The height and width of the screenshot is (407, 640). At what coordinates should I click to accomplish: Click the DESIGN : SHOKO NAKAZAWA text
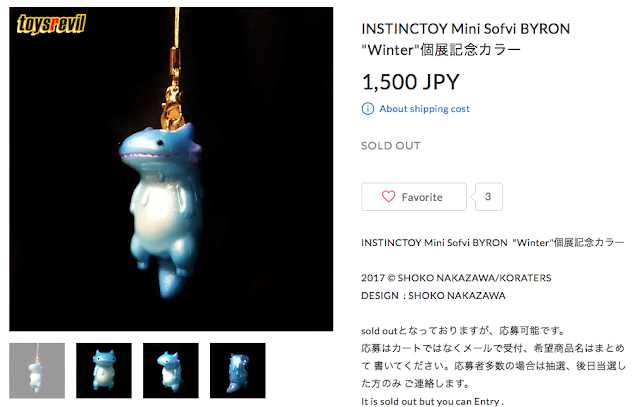pyautogui.click(x=433, y=296)
